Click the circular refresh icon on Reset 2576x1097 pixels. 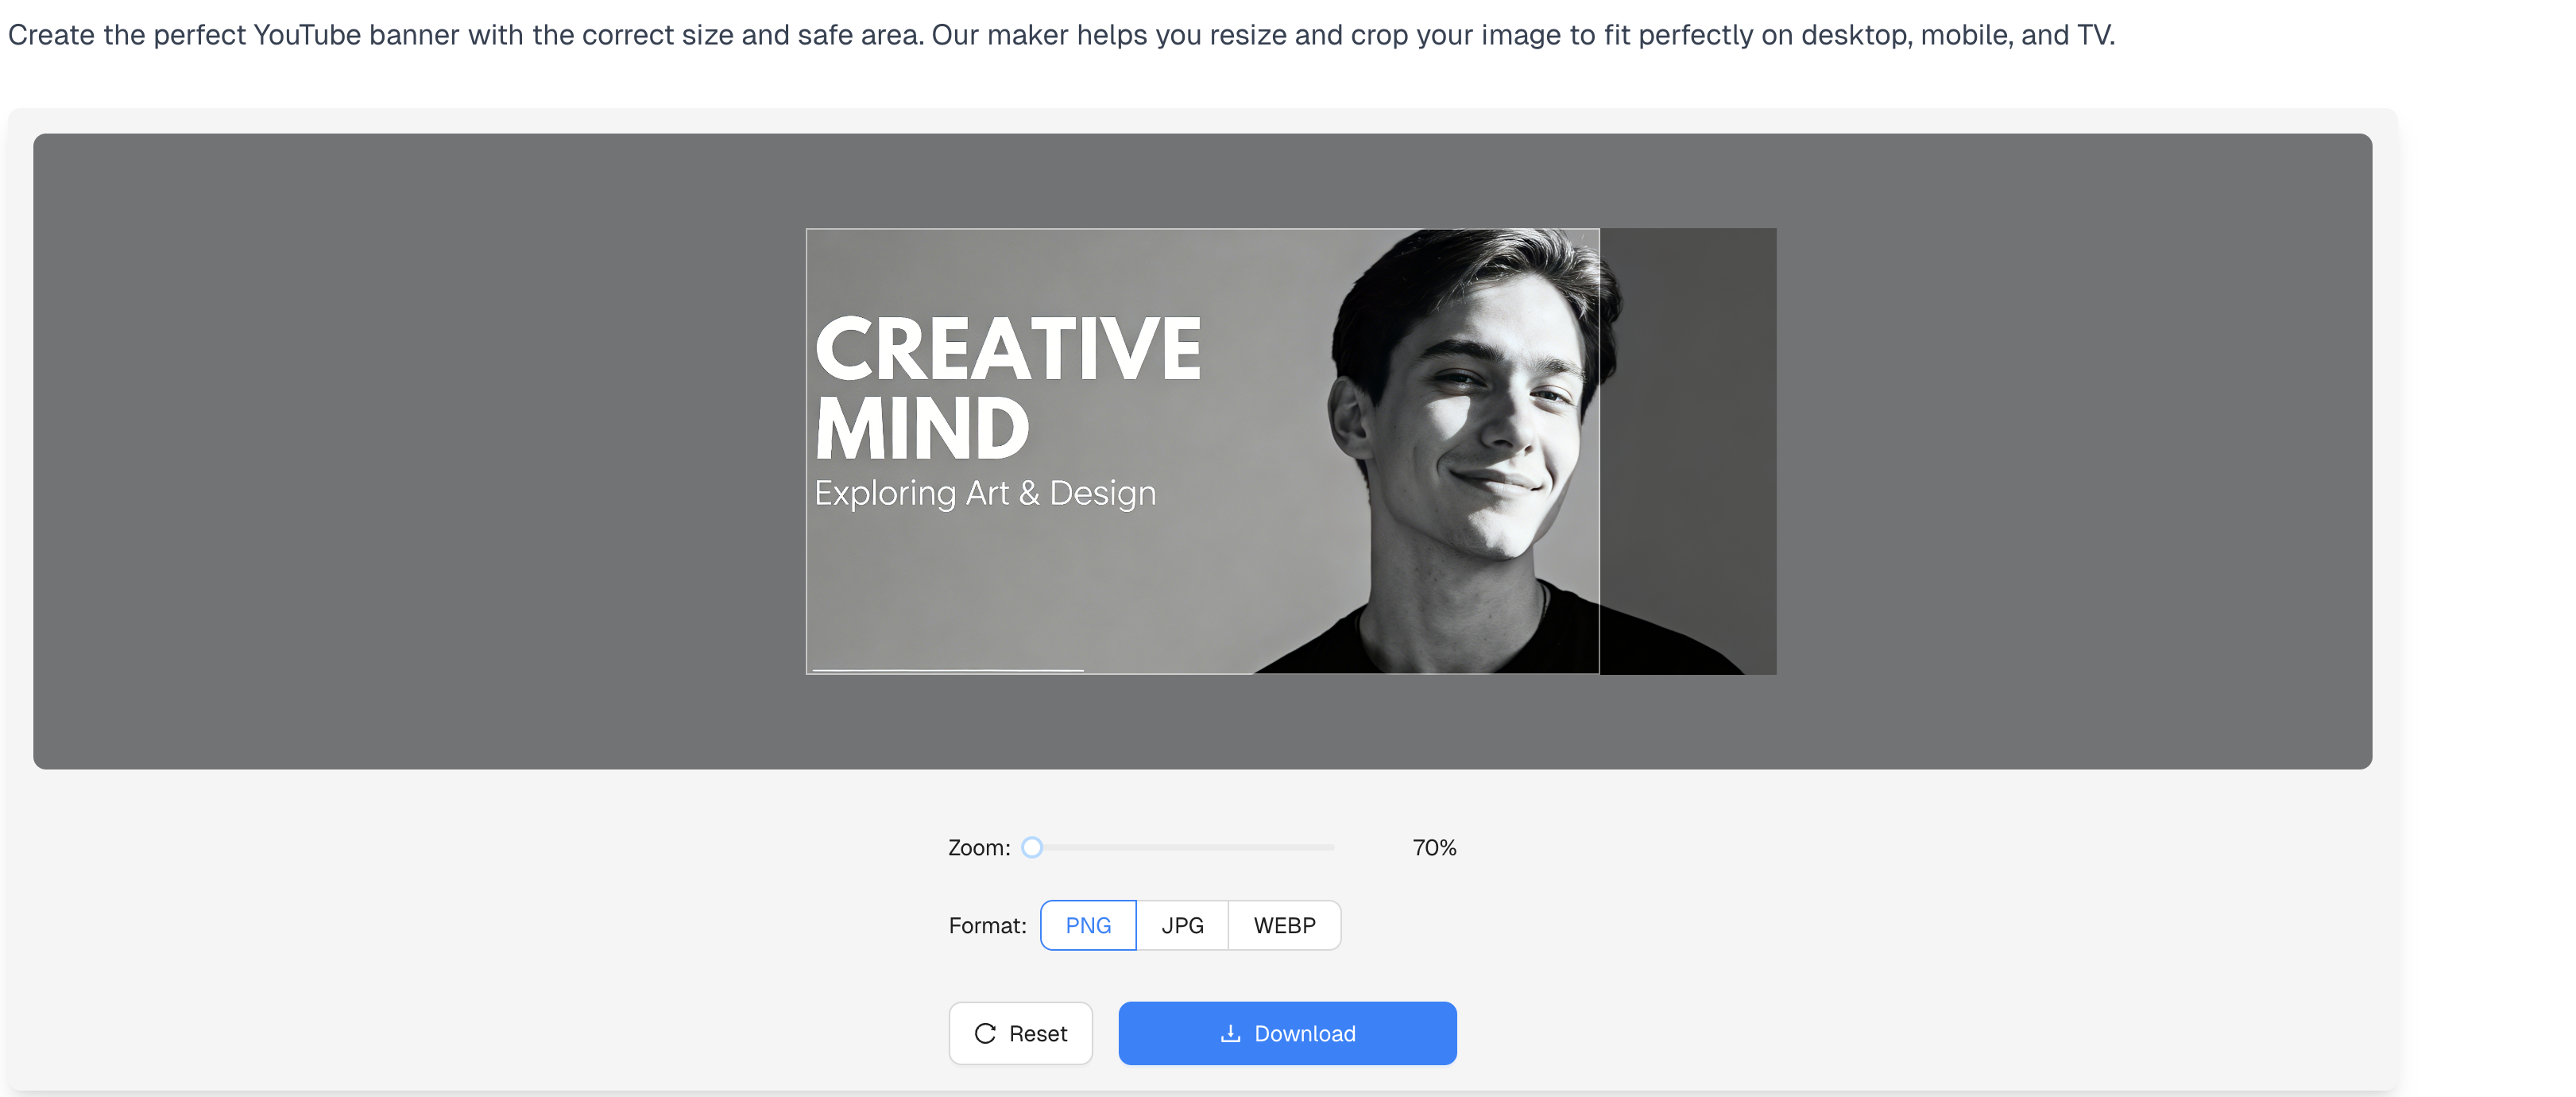(x=988, y=1033)
